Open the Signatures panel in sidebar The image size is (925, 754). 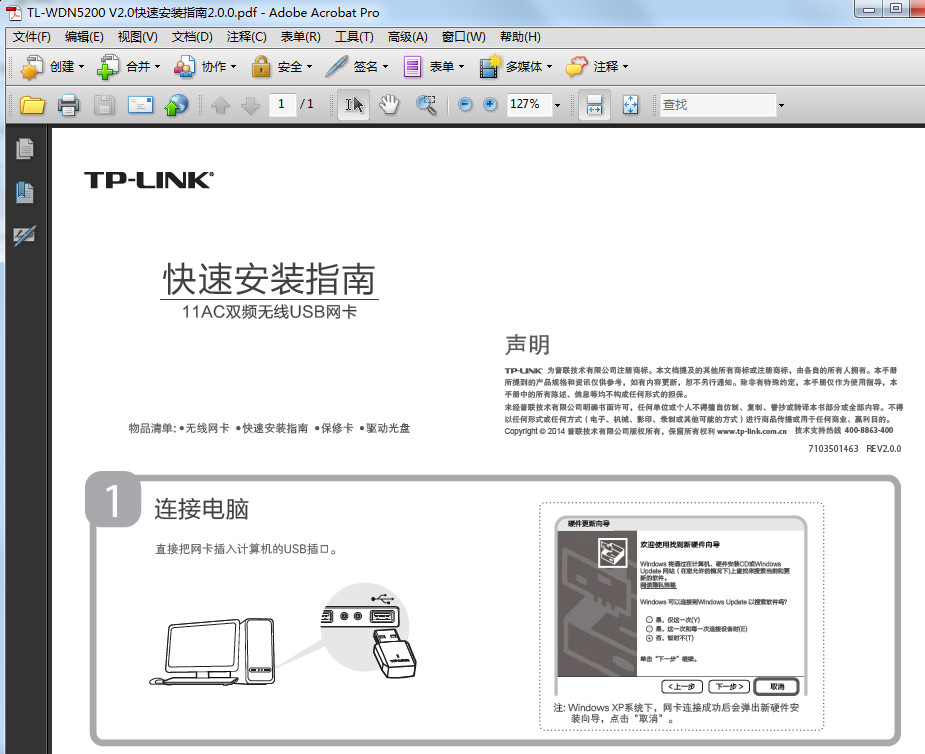(25, 236)
